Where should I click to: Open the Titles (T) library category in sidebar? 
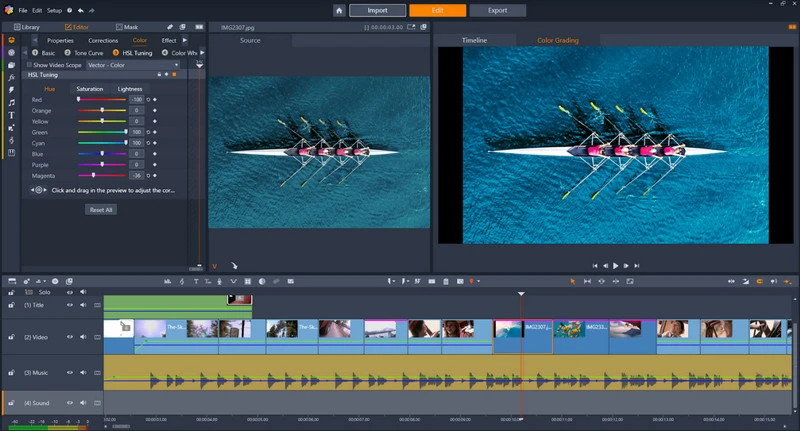11,115
